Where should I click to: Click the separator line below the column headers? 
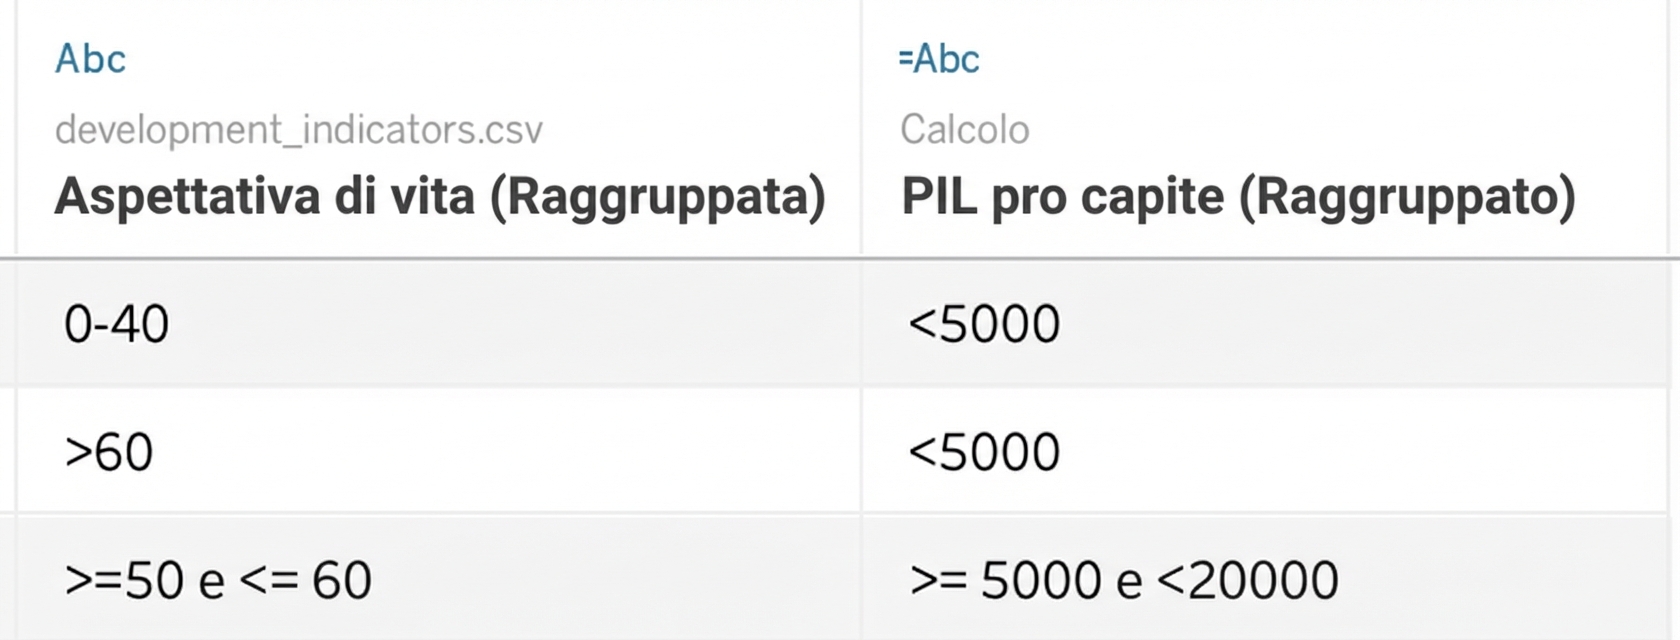pos(840,259)
